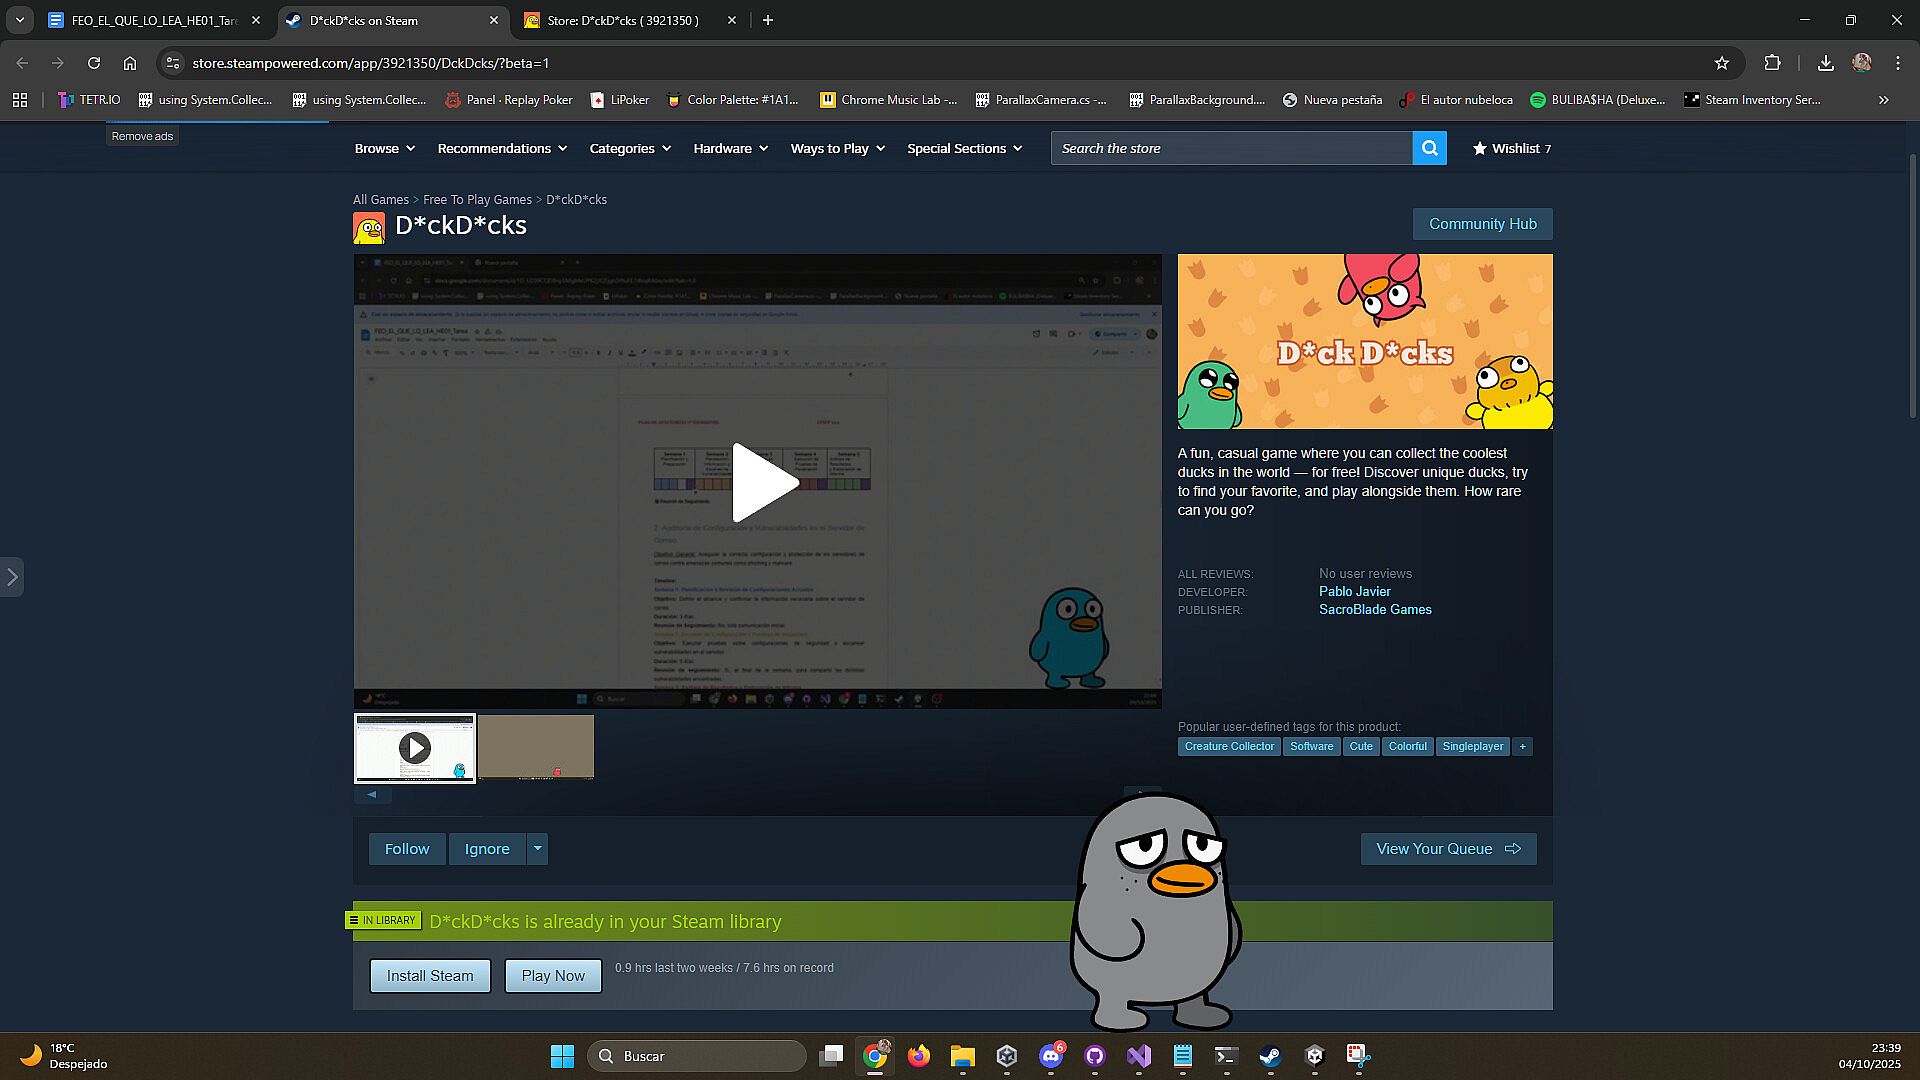The height and width of the screenshot is (1080, 1920).
Task: Expand the Browse dropdown menu
Action: 384,148
